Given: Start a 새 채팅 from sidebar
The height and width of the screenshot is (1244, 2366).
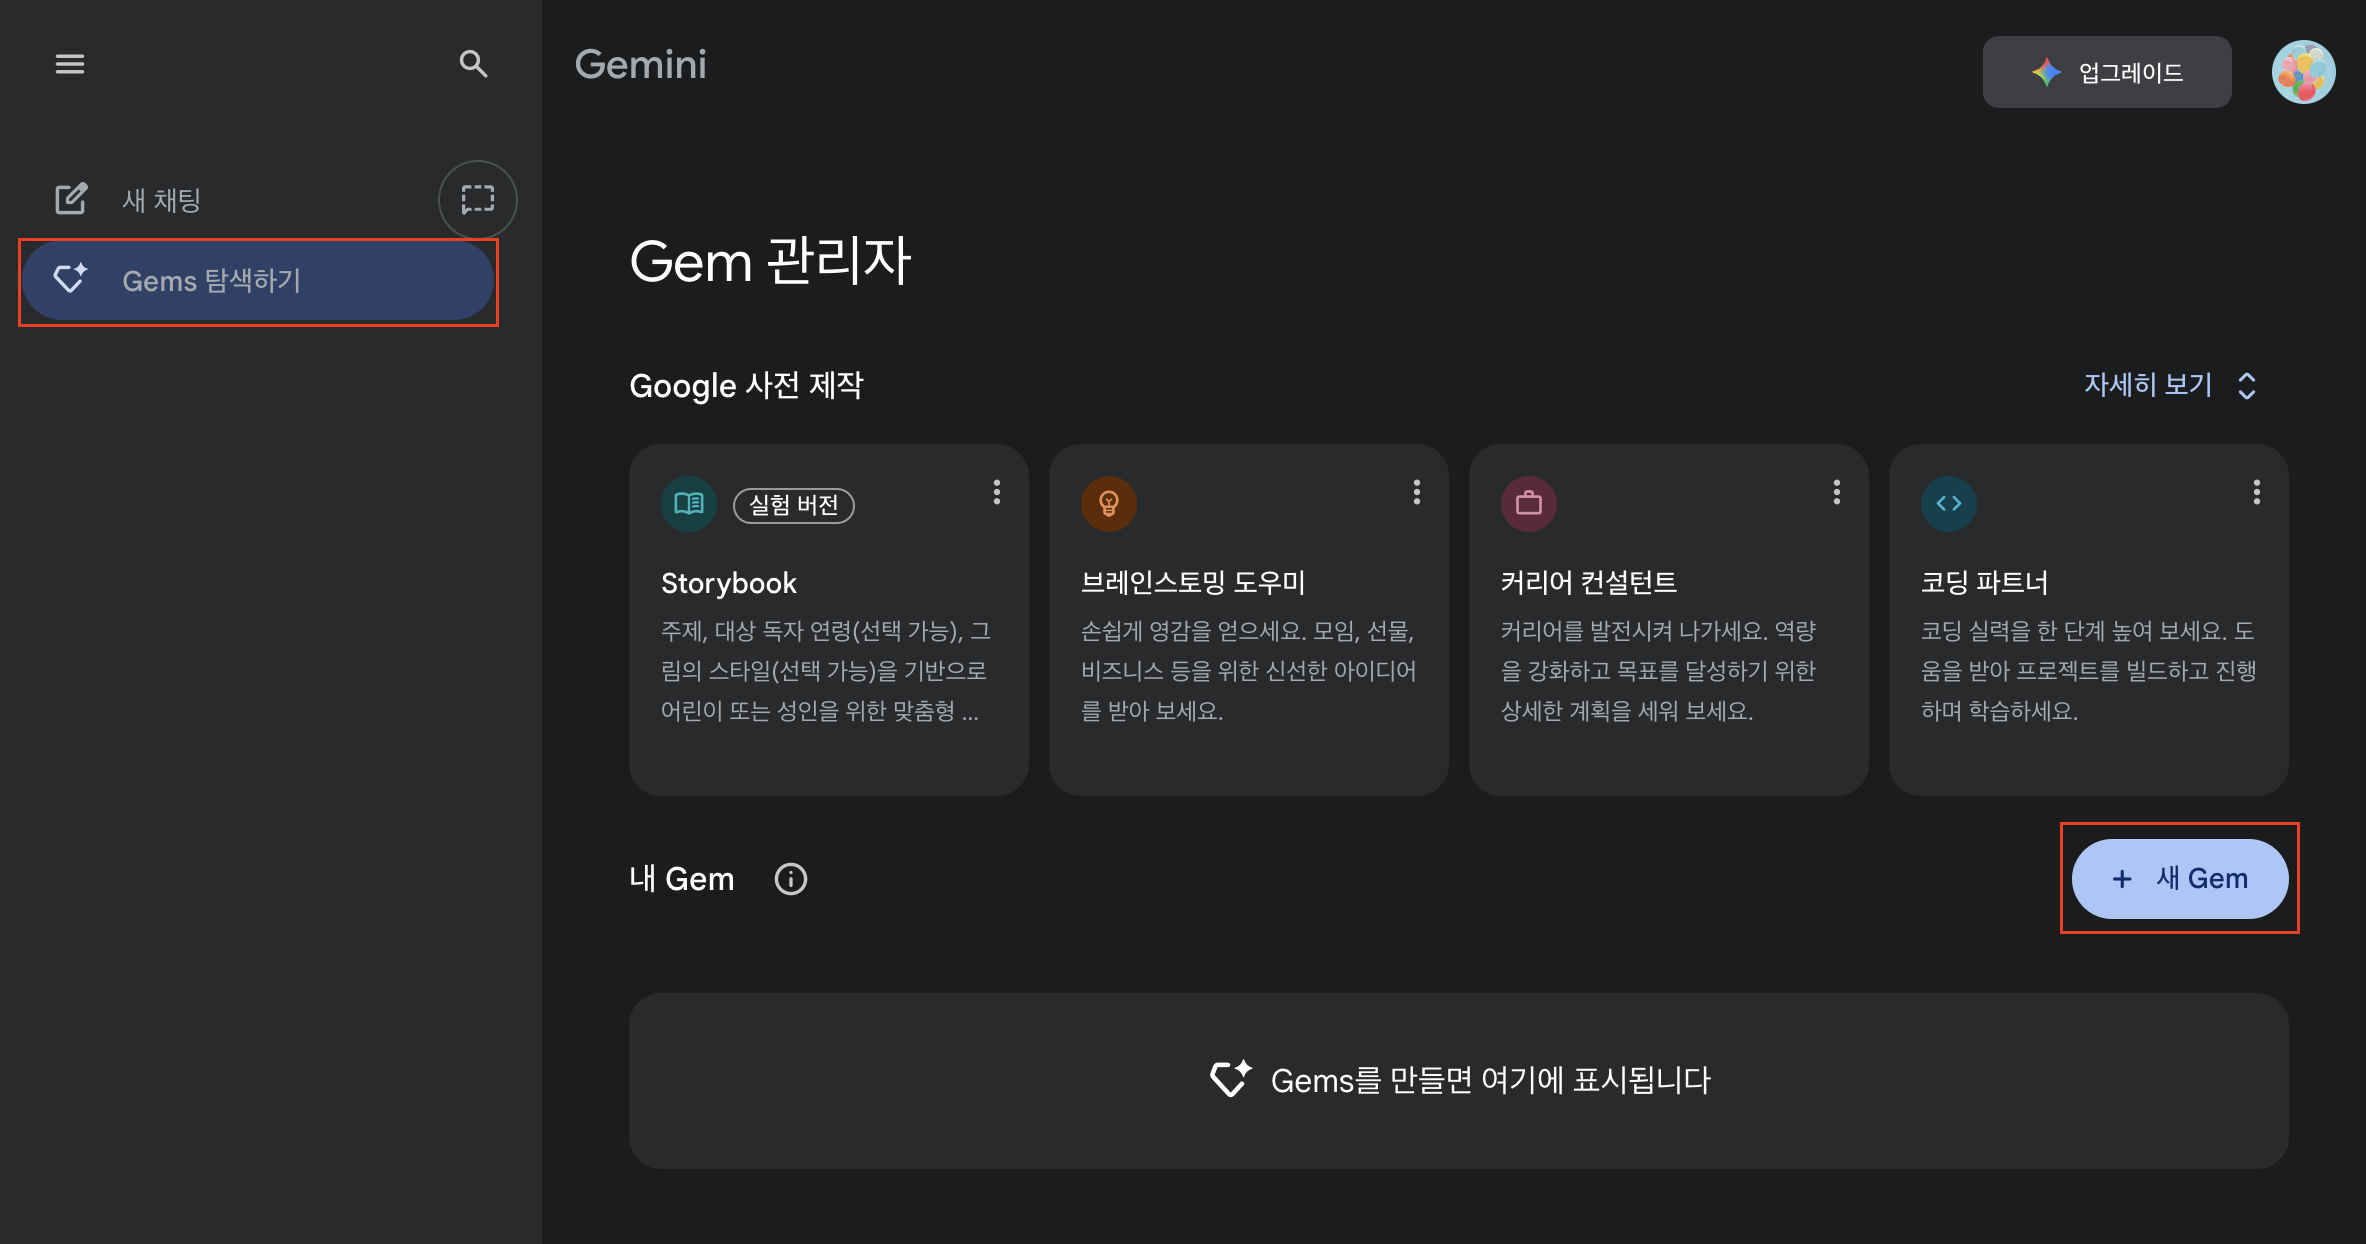Looking at the screenshot, I should pyautogui.click(x=160, y=200).
